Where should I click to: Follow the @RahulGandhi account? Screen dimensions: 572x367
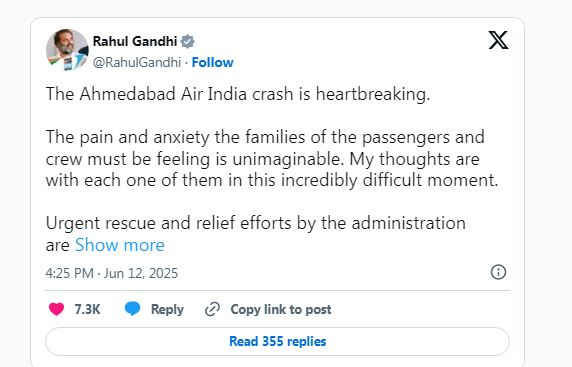tap(213, 62)
